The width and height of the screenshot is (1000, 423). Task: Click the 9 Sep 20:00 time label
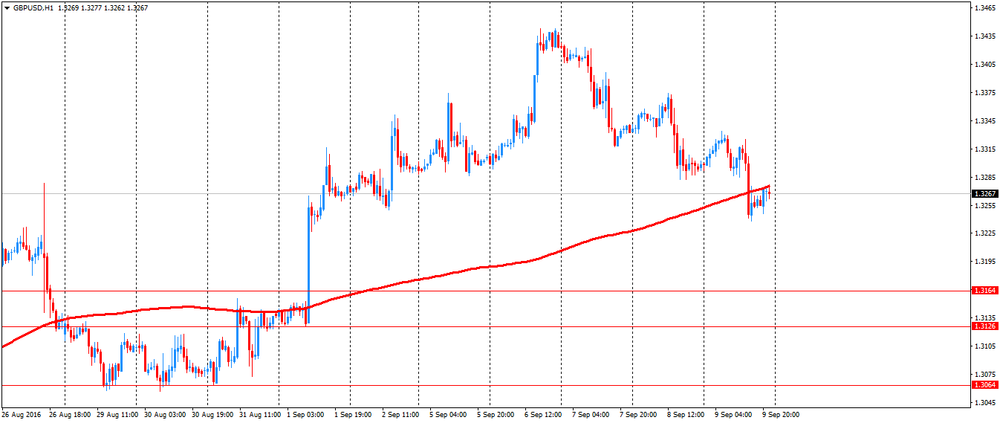783,414
